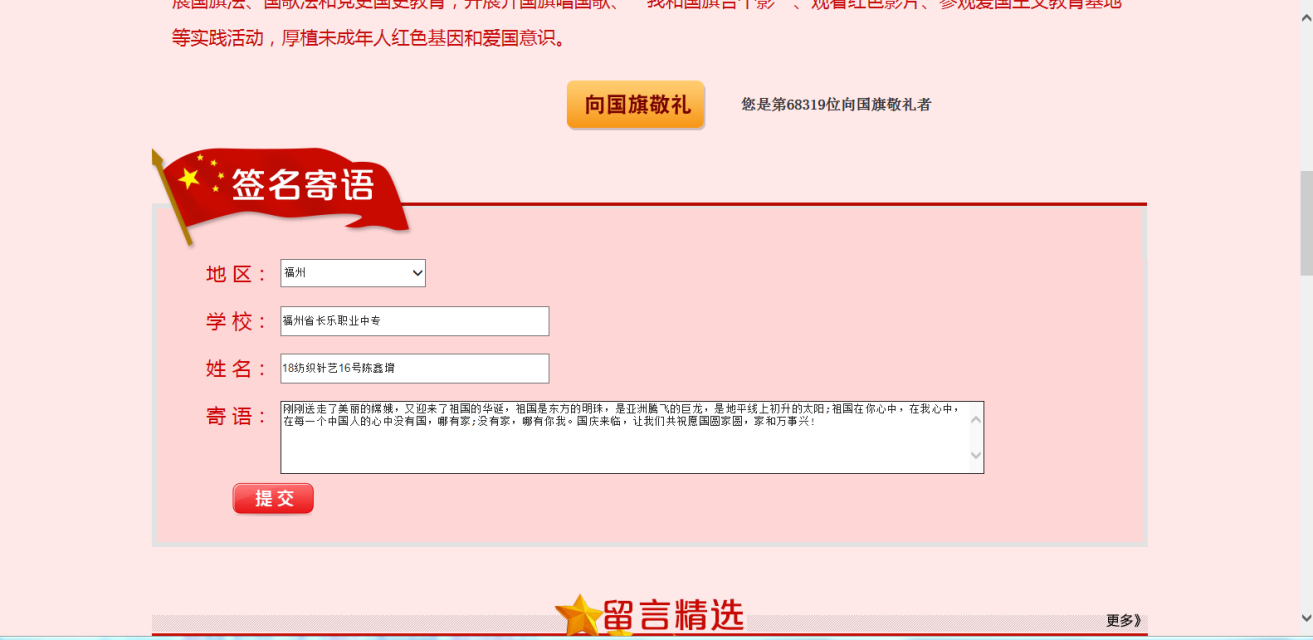Click the 向国旗敬礼 salute button
This screenshot has width=1313, height=640.
pos(636,105)
